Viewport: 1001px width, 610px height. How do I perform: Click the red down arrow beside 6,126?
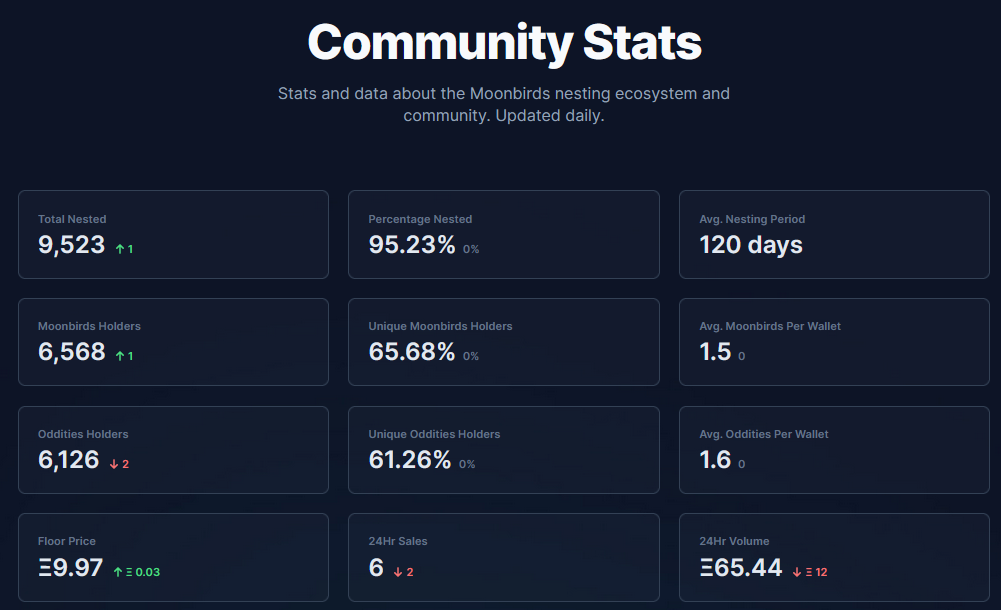click(x=114, y=465)
